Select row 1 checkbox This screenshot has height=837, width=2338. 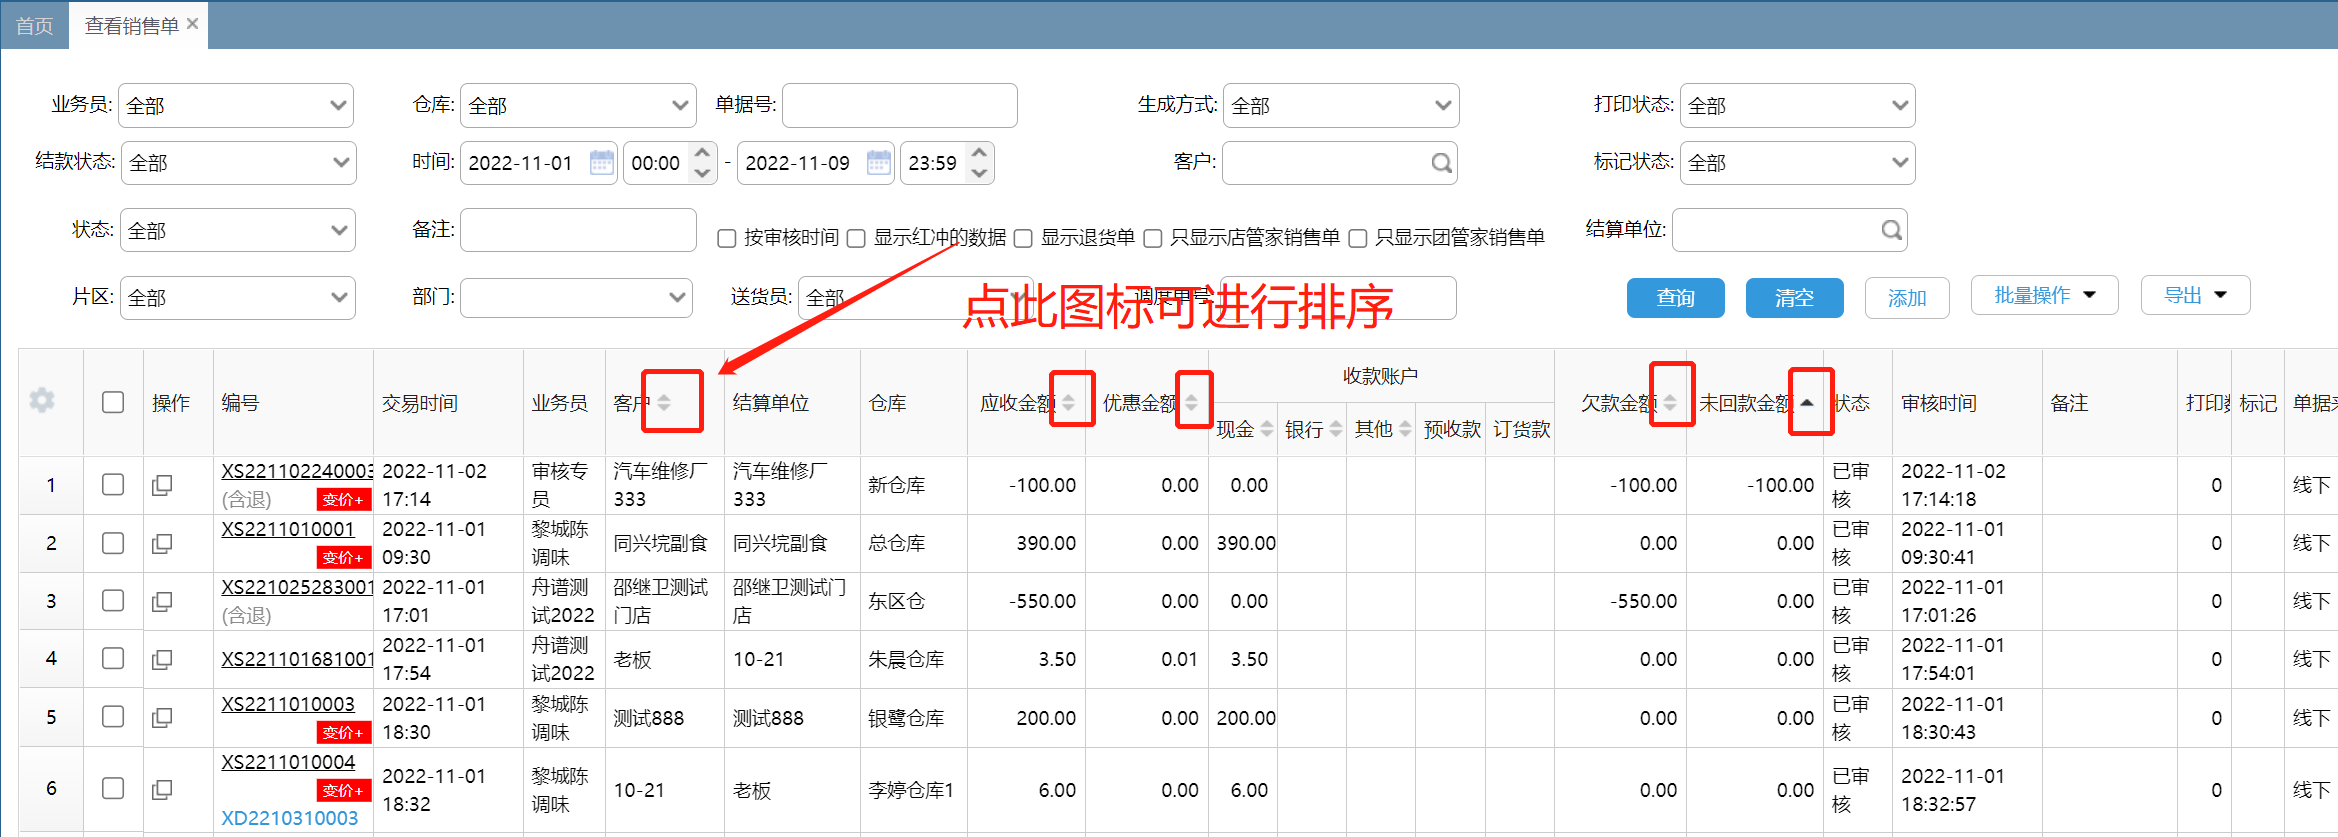point(113,484)
